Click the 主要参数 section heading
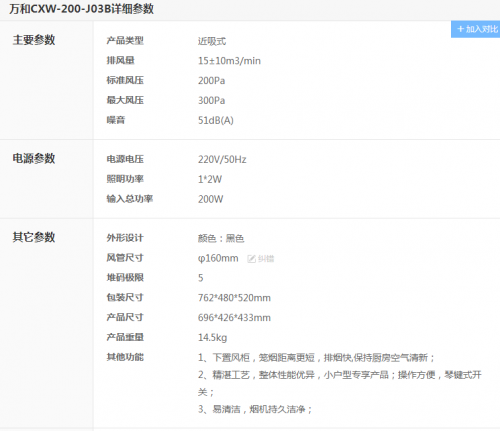Image resolution: width=500 pixels, height=431 pixels. pos(34,40)
